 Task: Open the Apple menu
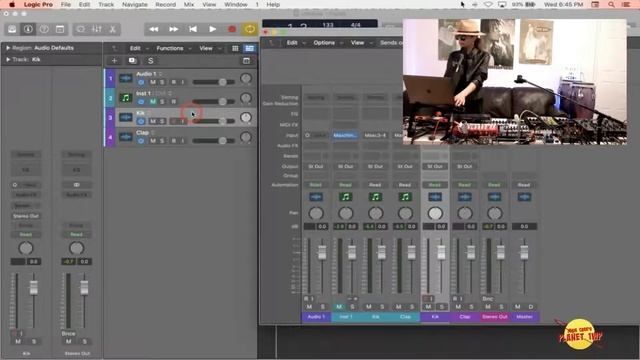tap(12, 4)
